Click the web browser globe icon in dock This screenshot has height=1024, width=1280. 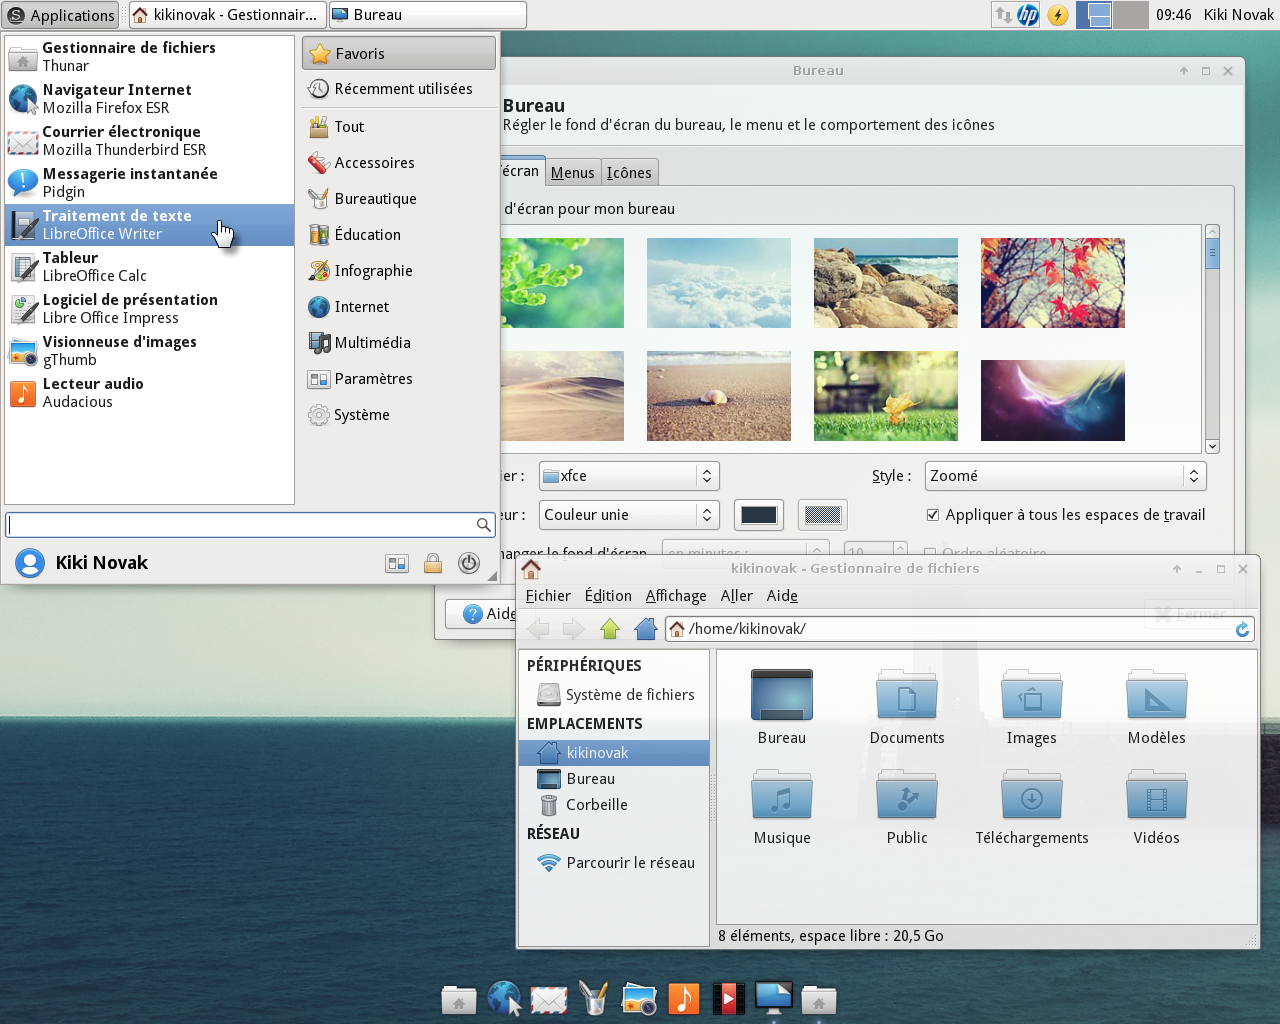point(504,998)
